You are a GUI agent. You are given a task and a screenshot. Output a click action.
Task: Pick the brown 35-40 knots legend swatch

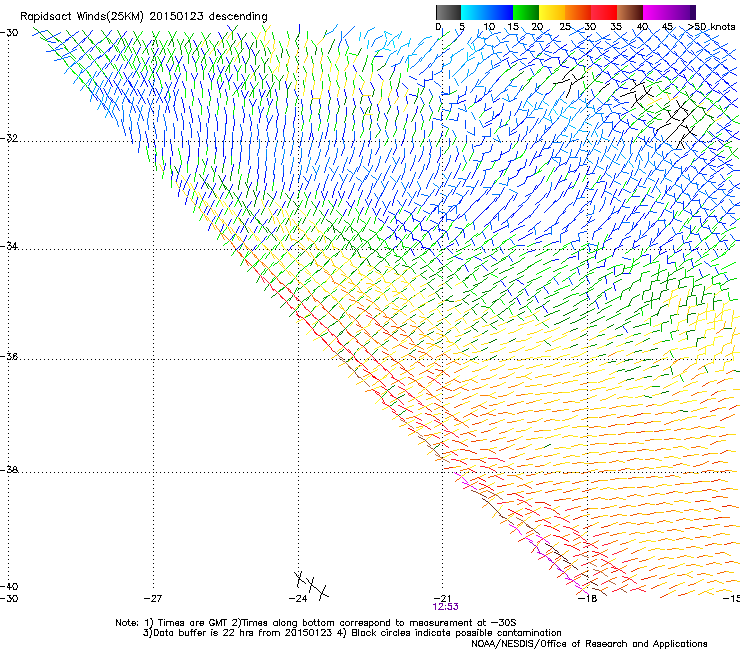630,12
